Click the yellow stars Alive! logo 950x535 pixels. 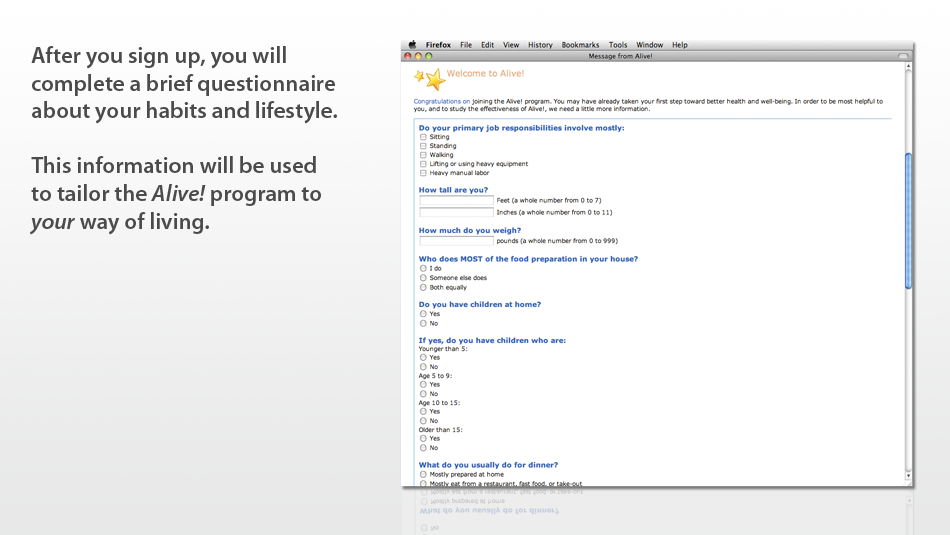(430, 78)
